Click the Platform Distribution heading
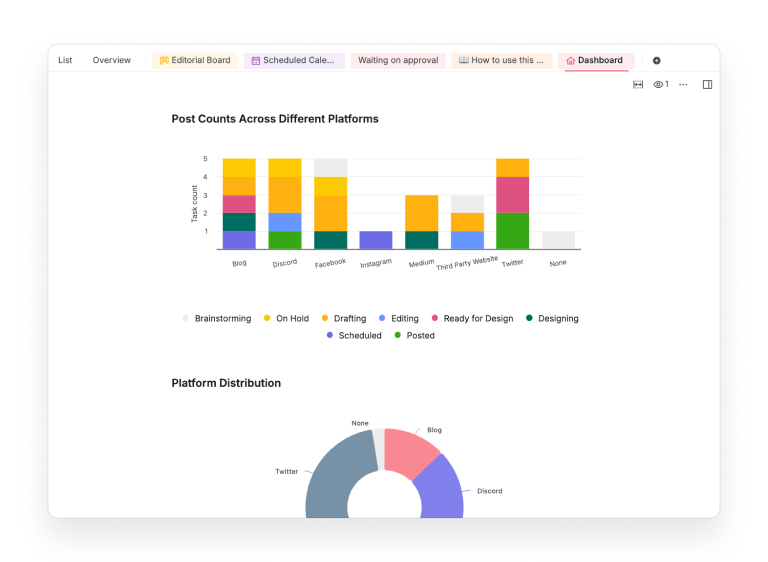The image size is (768, 562). point(226,383)
